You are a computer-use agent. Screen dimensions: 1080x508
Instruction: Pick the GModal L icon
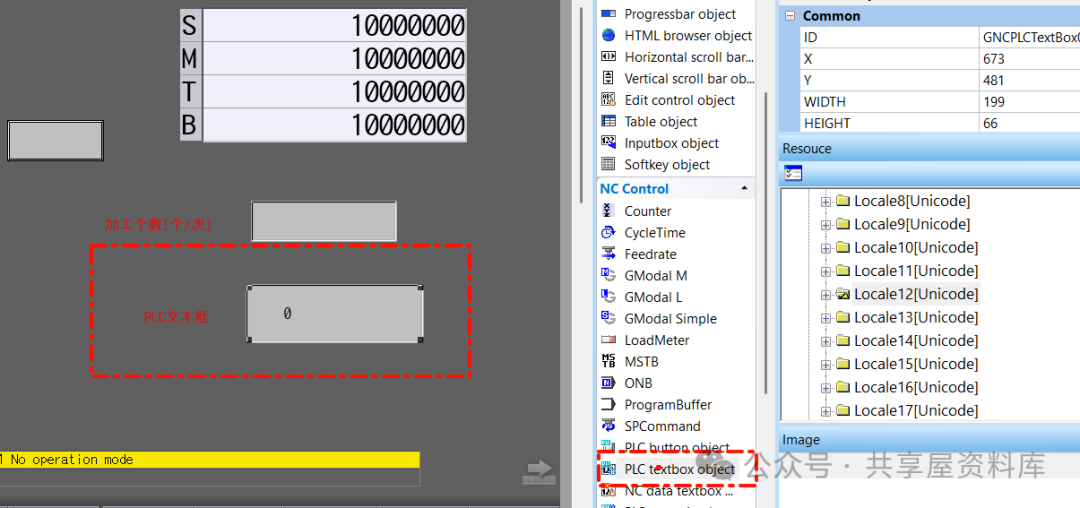coord(608,297)
